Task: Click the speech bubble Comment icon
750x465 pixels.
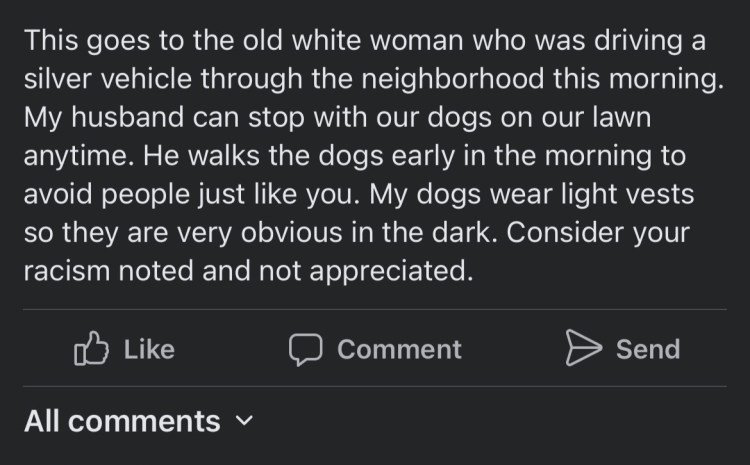Action: click(306, 348)
